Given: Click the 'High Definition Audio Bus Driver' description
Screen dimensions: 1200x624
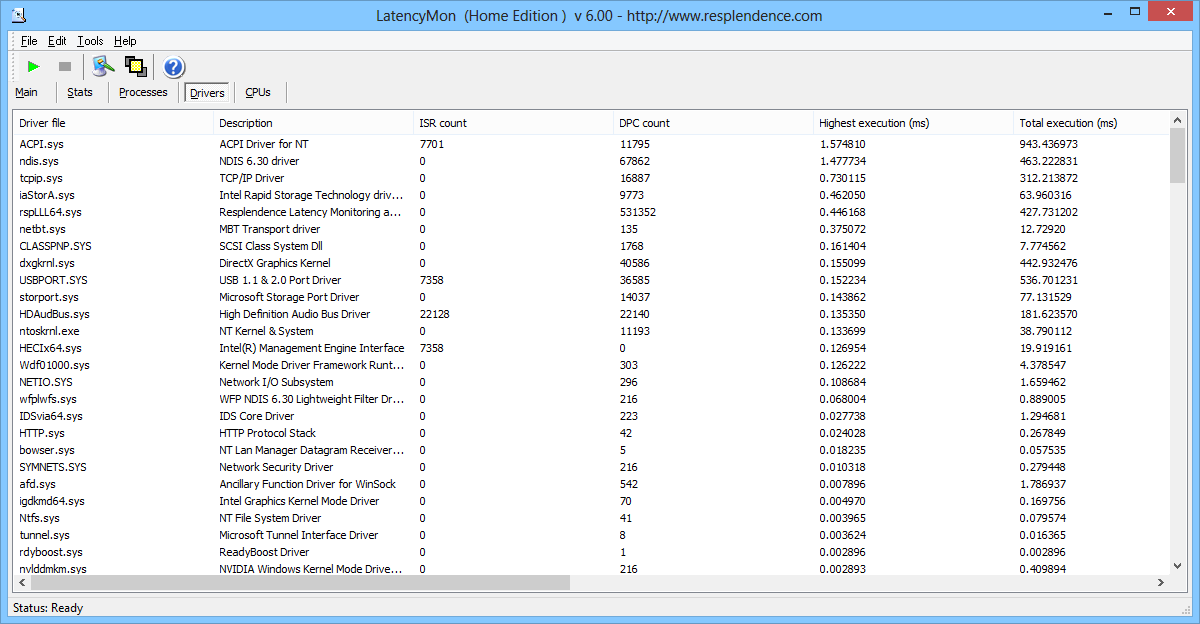Looking at the screenshot, I should (295, 314).
